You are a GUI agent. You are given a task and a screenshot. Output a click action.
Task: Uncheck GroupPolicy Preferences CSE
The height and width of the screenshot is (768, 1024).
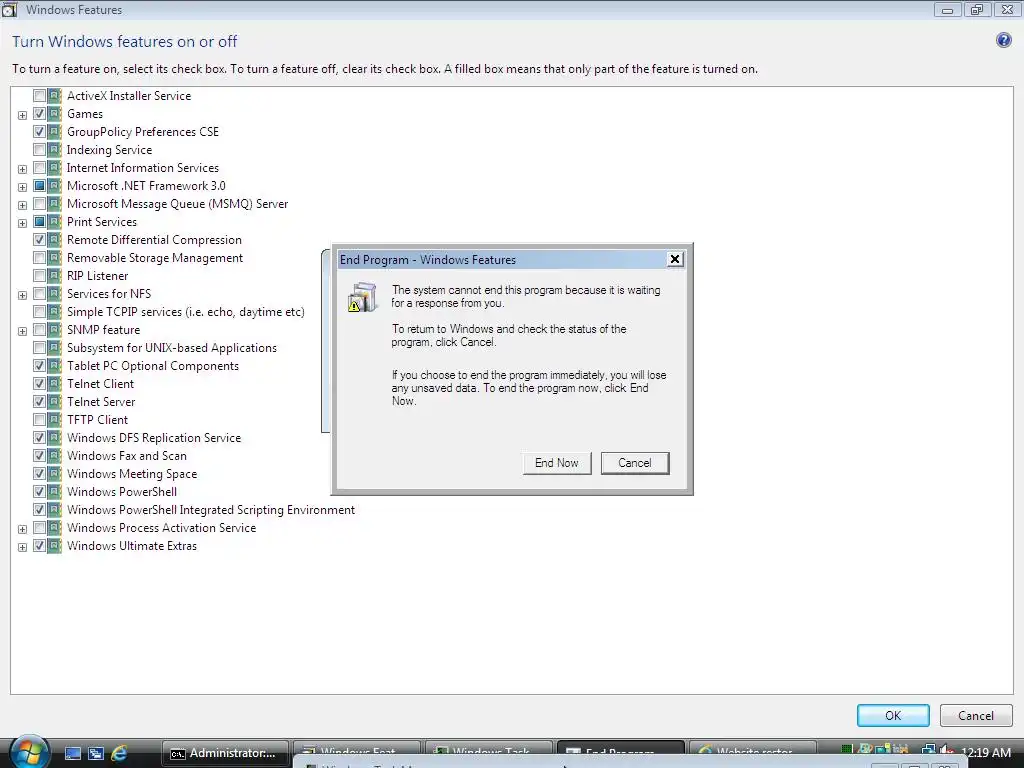coord(39,132)
